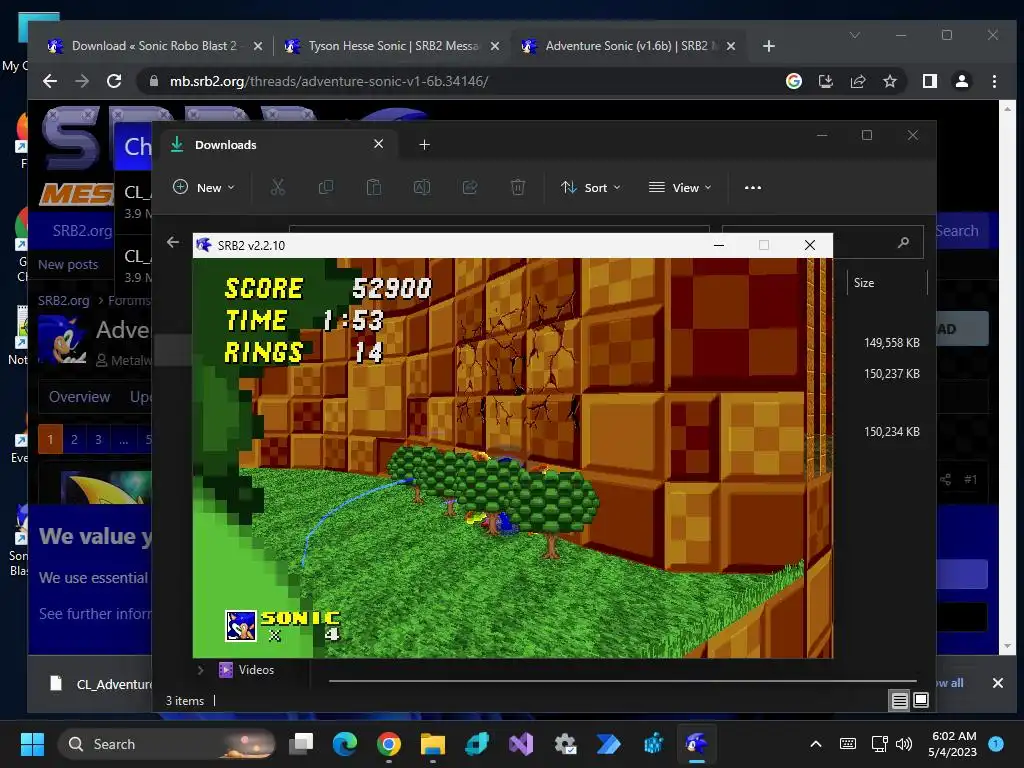The height and width of the screenshot is (768, 1024).
Task: Reload the page in Chrome
Action: (x=114, y=81)
